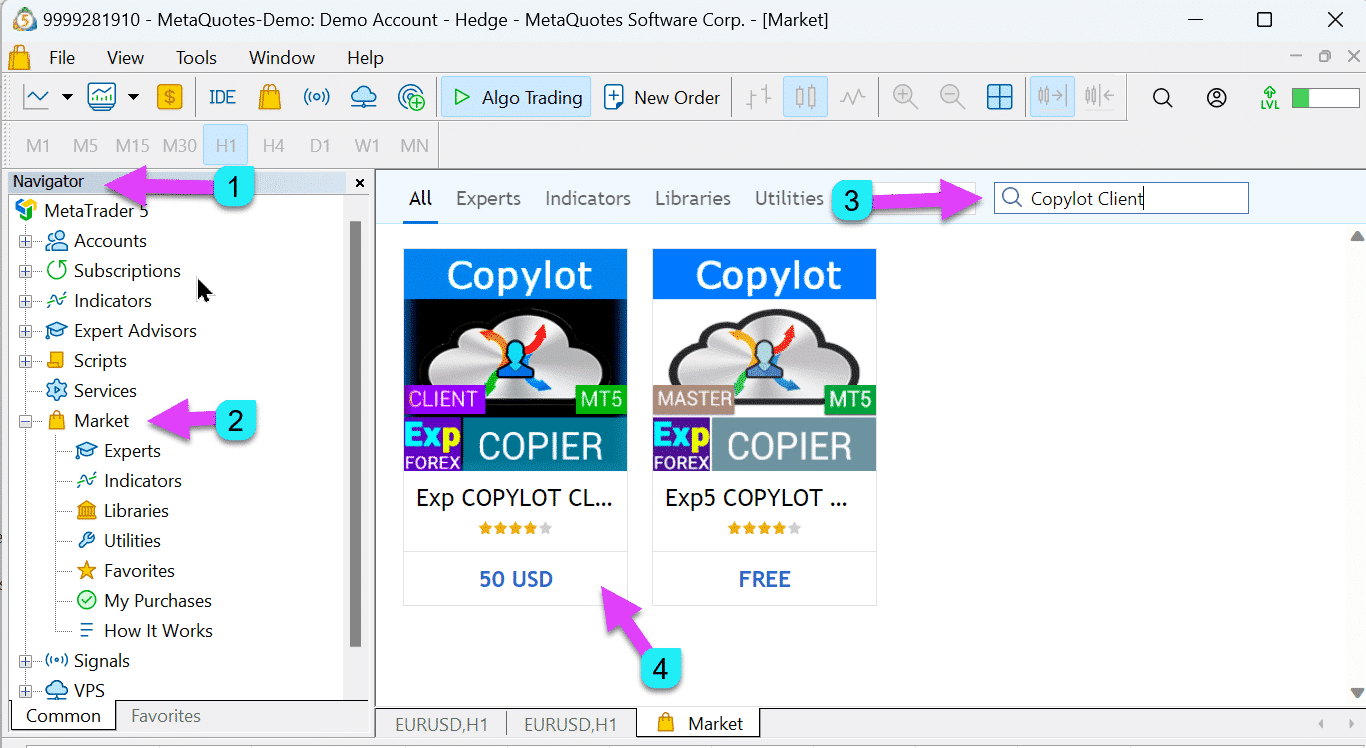The height and width of the screenshot is (748, 1366).
Task: Toggle the chart auto scroll icon
Action: [x=1052, y=97]
